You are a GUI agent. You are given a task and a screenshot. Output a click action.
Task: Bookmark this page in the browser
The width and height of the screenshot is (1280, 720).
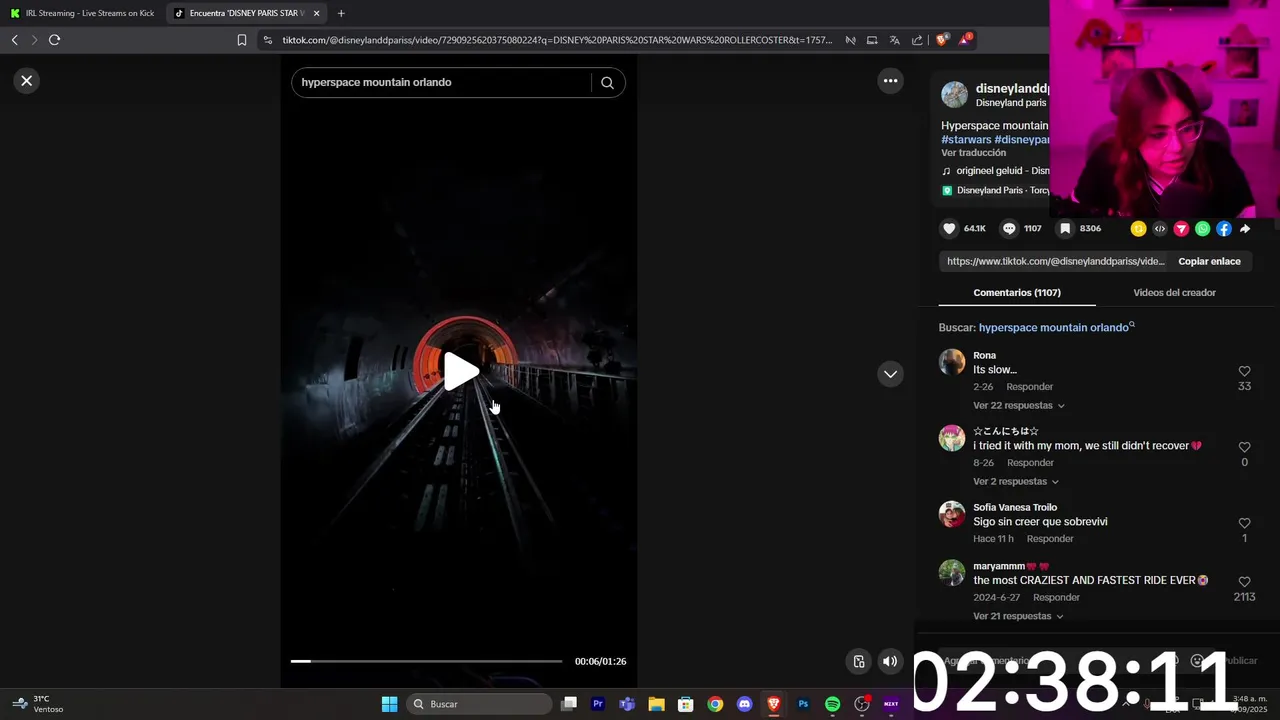[241, 40]
